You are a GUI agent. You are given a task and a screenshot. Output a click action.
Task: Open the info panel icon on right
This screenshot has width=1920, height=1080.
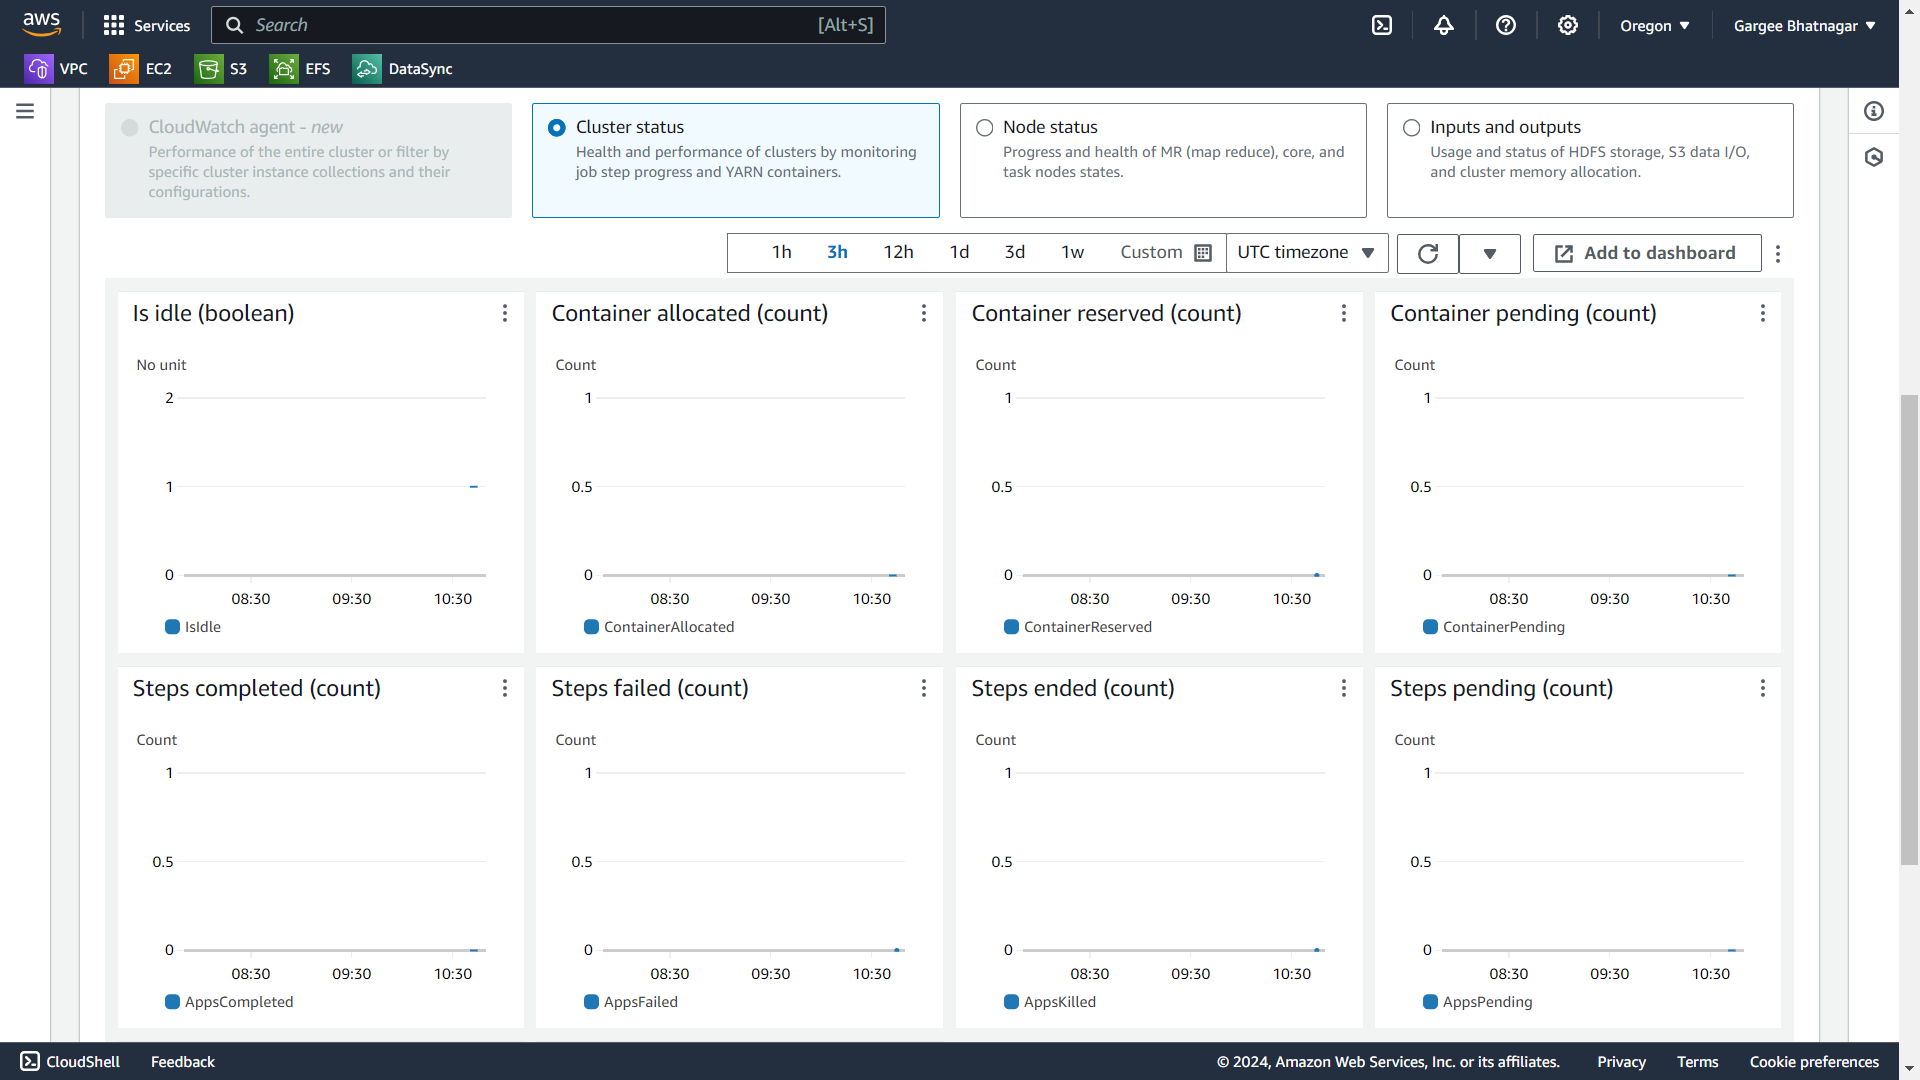coord(1874,111)
